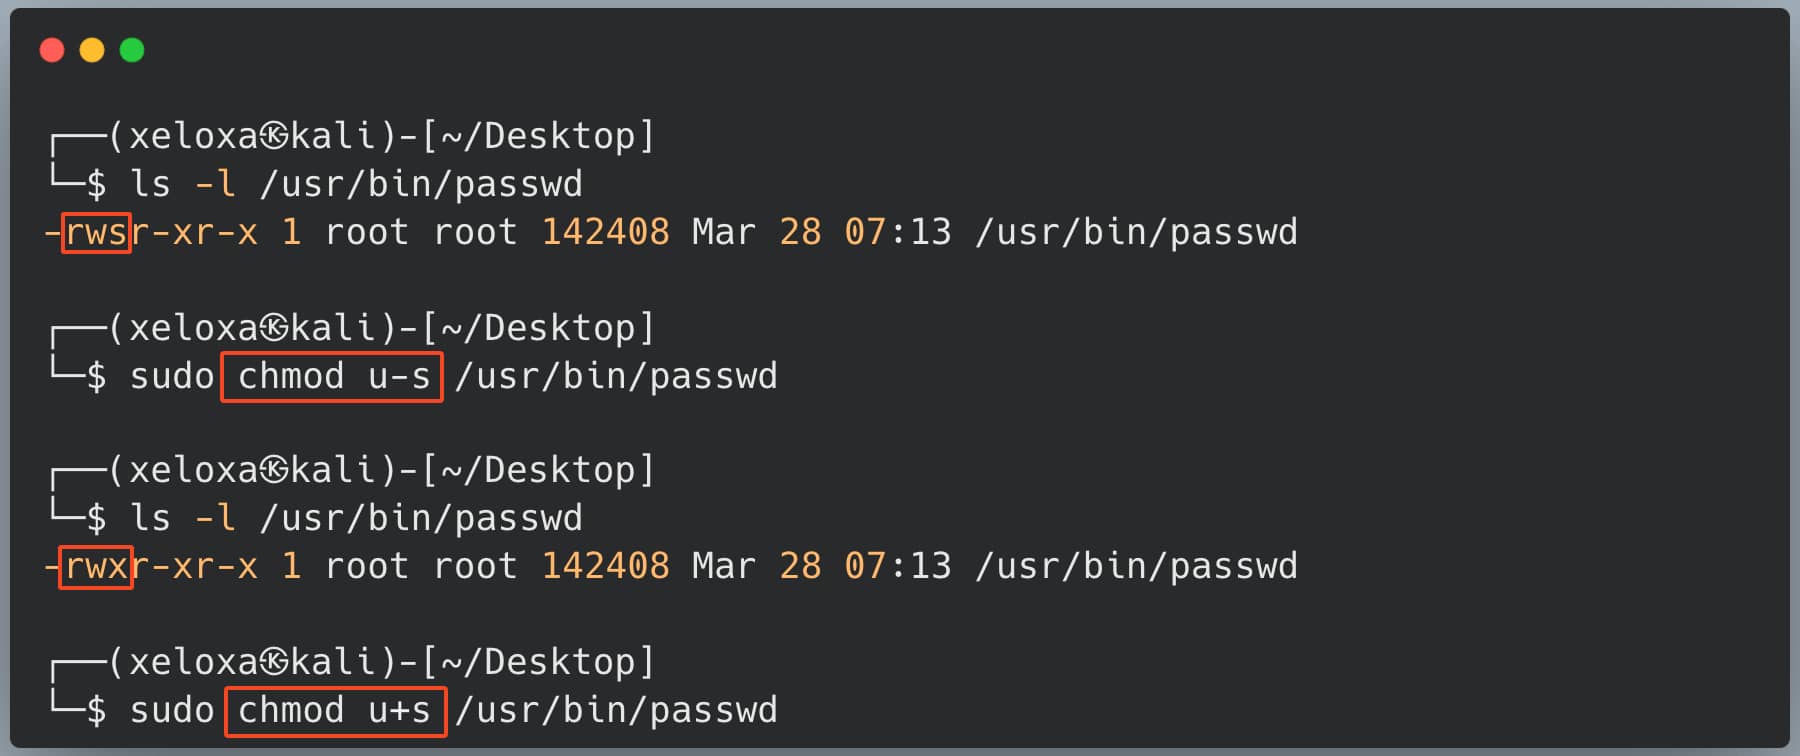This screenshot has width=1800, height=756.
Task: Click the path after "chmod u+s"
Action: point(616,711)
